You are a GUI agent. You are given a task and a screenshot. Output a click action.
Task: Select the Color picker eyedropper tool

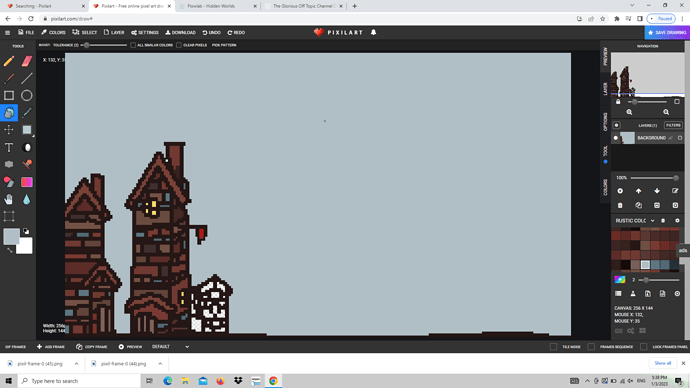coord(27,113)
